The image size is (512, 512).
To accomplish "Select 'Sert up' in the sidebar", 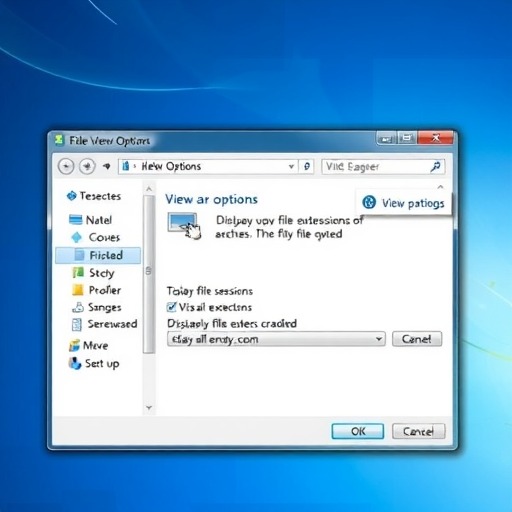I will point(102,364).
